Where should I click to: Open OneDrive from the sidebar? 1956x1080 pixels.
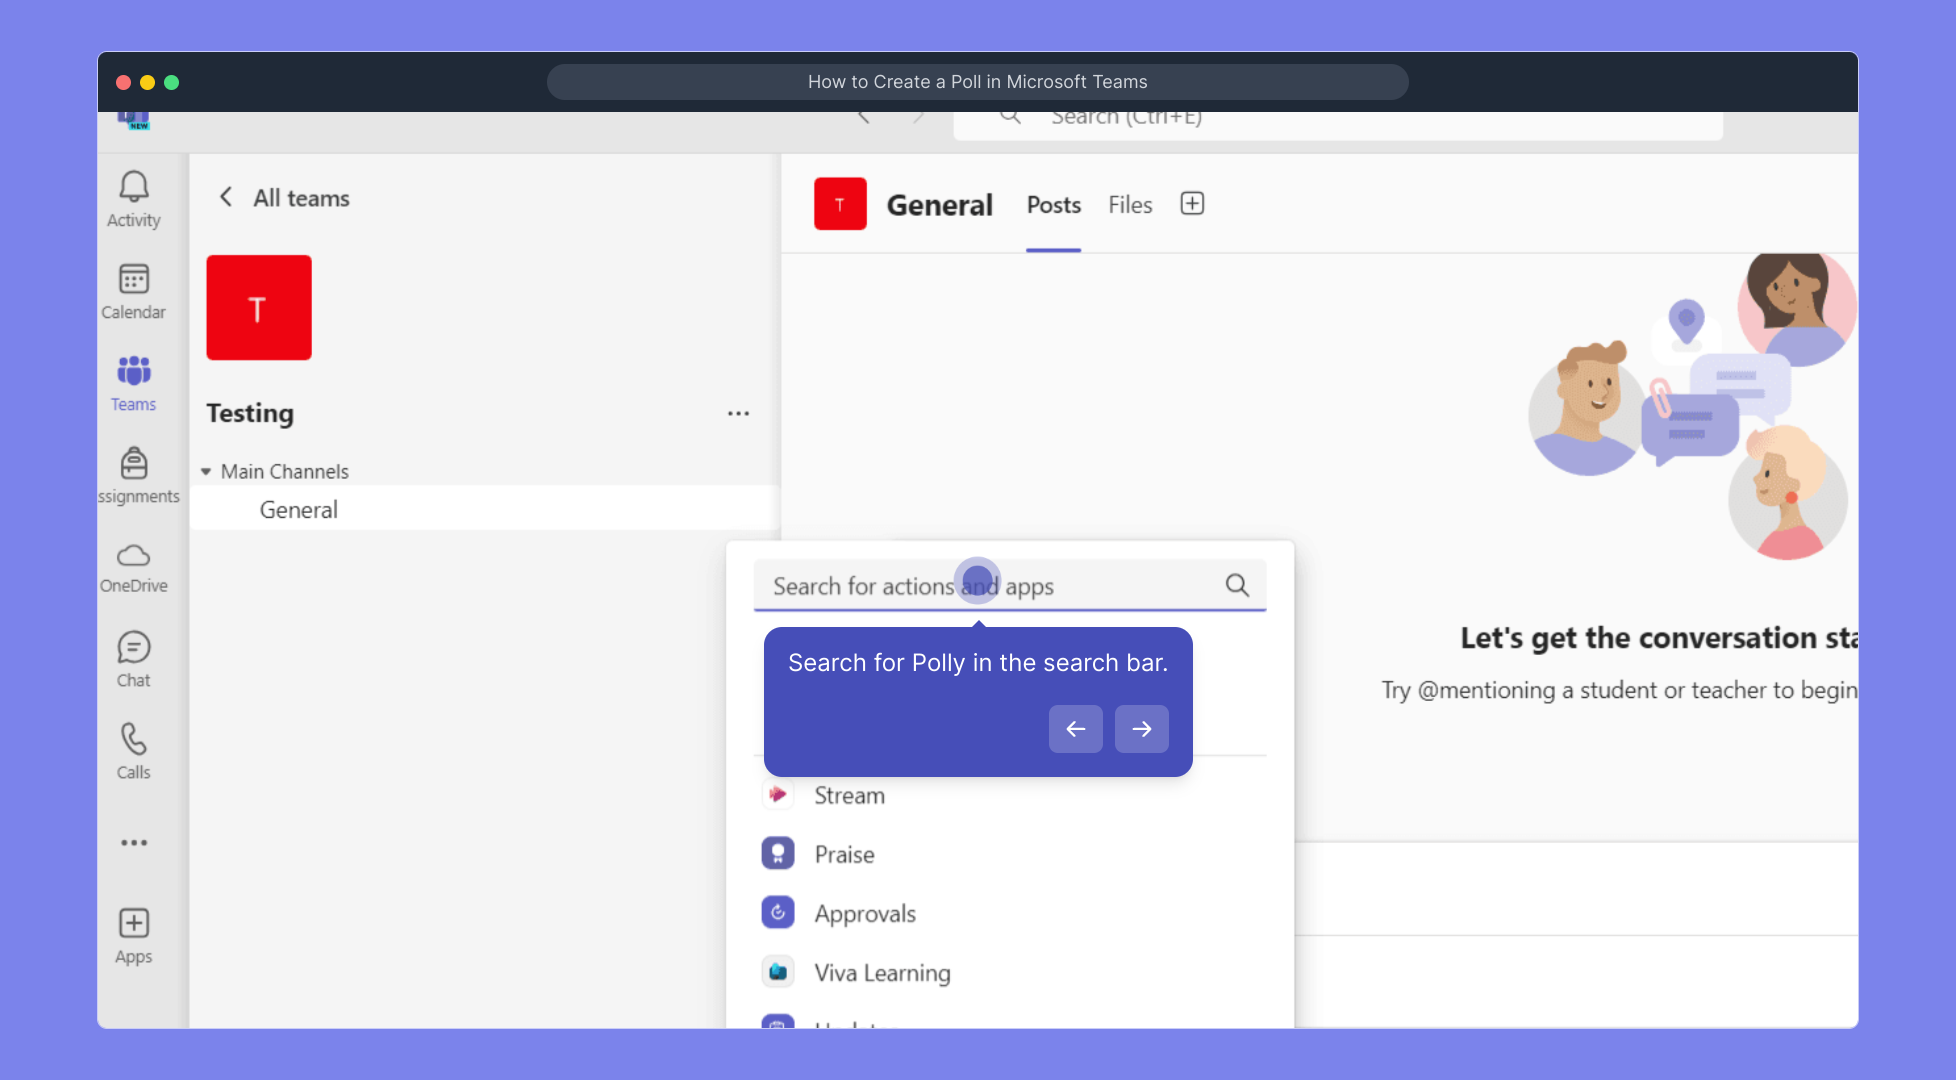click(x=133, y=563)
